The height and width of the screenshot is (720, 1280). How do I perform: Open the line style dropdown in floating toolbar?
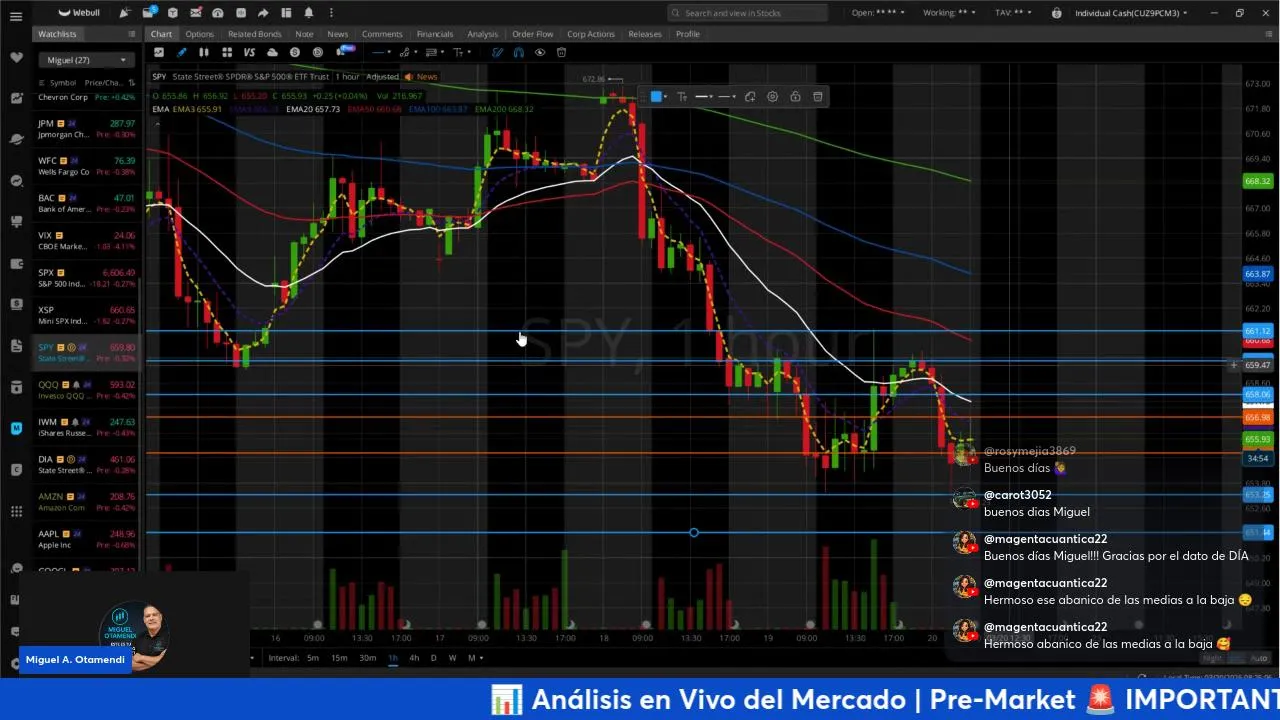point(727,97)
